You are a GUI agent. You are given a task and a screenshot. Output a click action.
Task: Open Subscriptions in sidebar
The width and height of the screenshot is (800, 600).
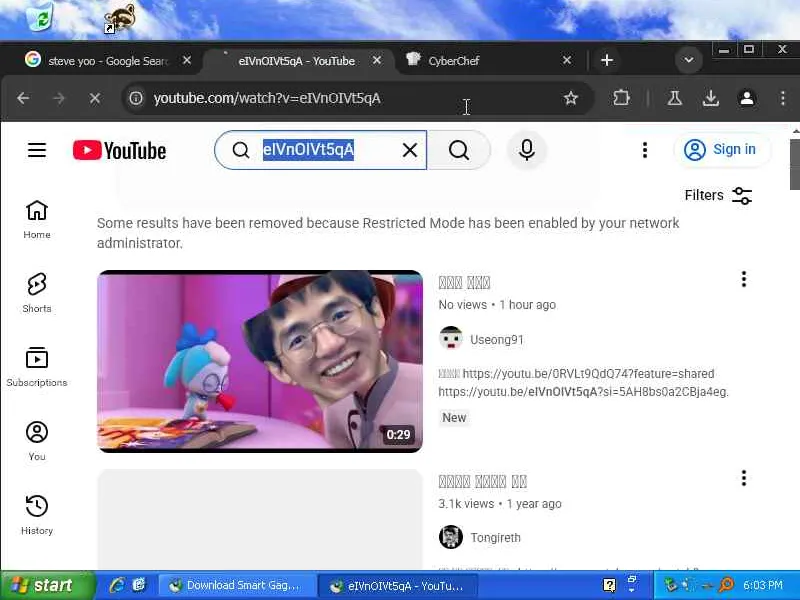37,367
